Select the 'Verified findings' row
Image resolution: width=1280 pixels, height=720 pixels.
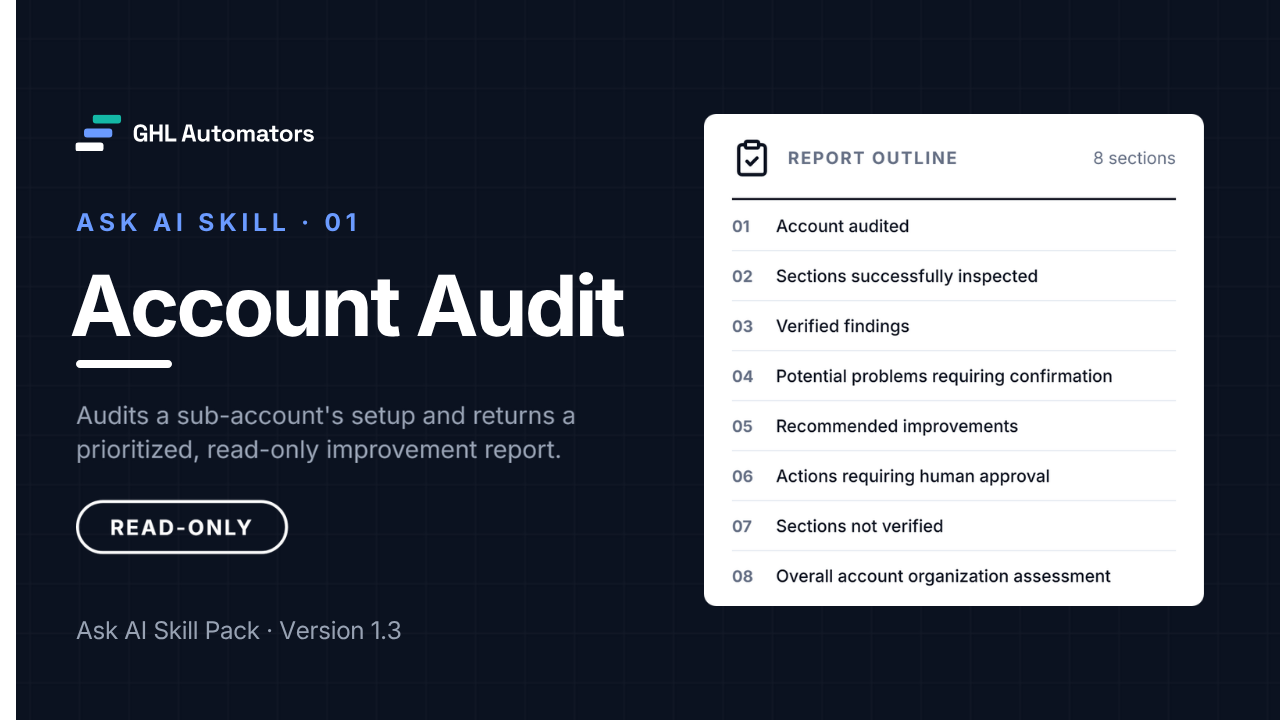point(954,326)
